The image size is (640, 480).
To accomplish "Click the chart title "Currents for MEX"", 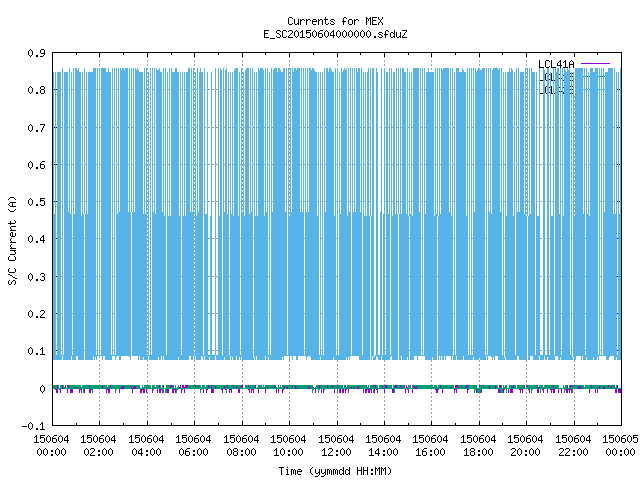I will click(x=335, y=21).
